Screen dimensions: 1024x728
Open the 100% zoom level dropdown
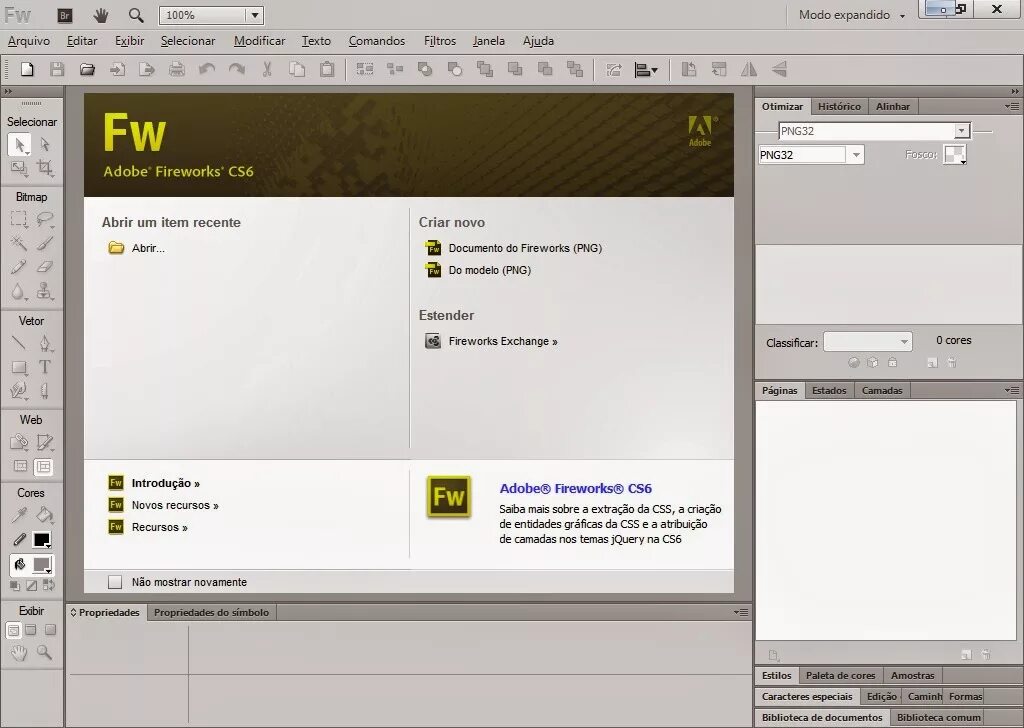coord(255,15)
